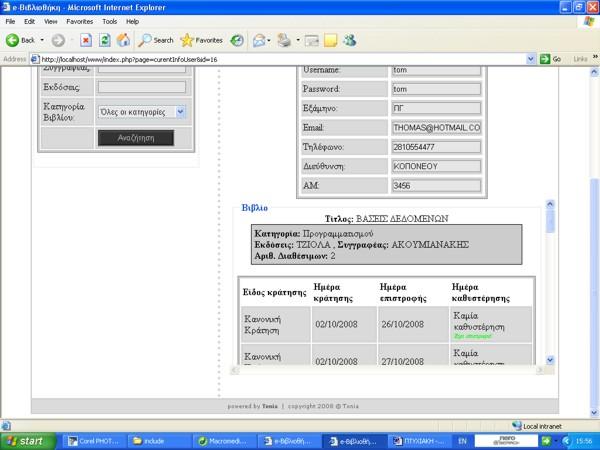The height and width of the screenshot is (450, 600).
Task: Click the Email field THOMAS@HOTMAIL
Action: (436, 127)
